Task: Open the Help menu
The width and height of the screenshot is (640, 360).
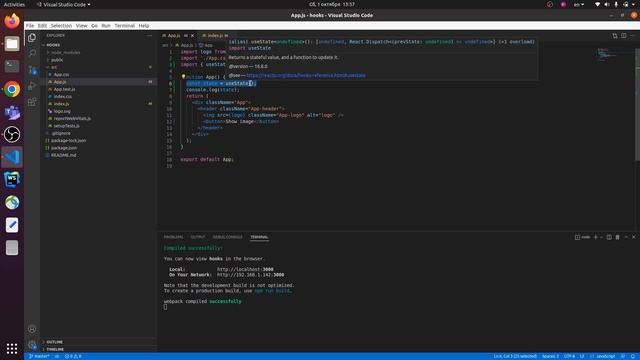Action: point(144,25)
